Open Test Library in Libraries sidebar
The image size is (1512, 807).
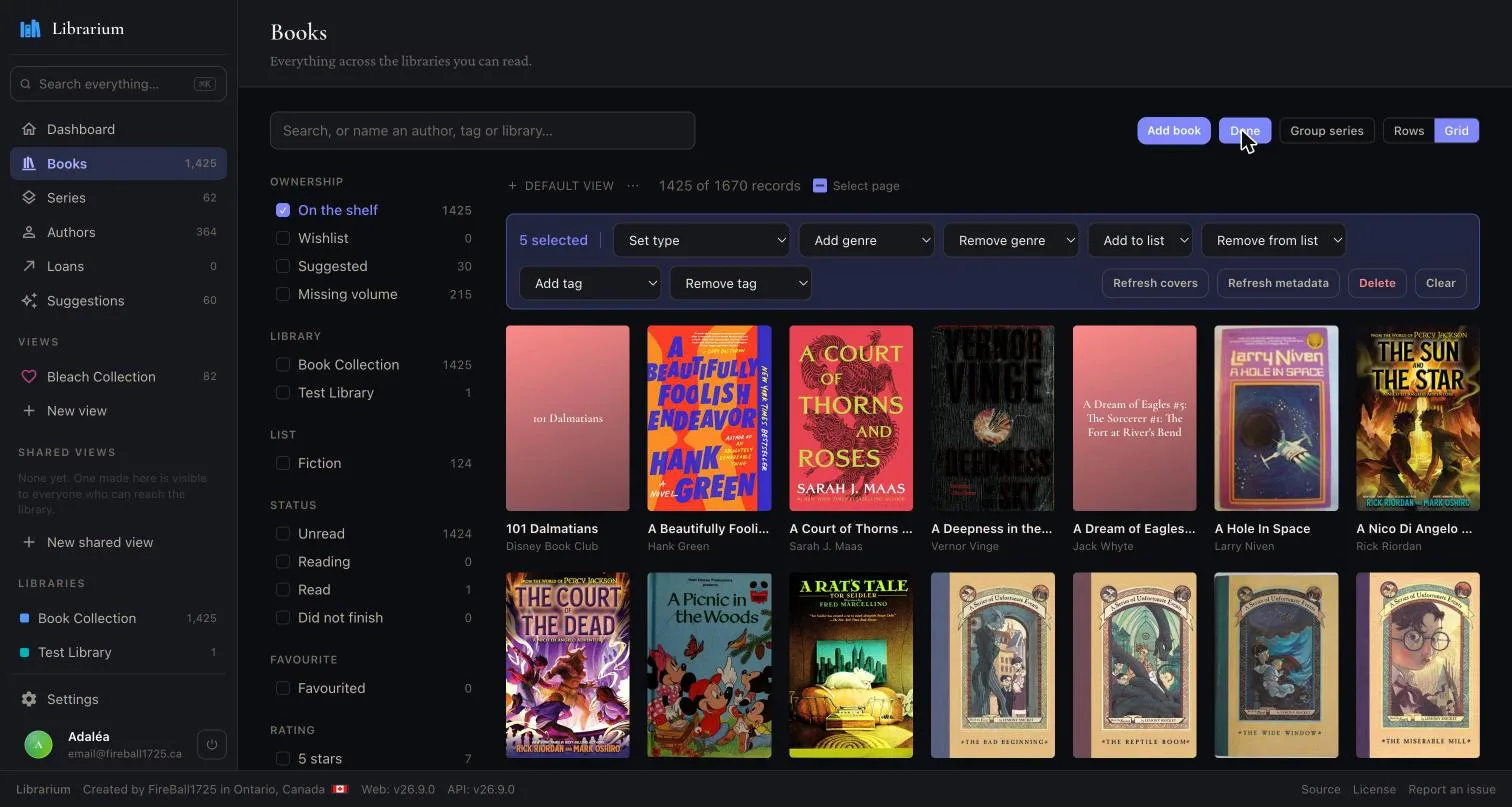(x=118, y=652)
